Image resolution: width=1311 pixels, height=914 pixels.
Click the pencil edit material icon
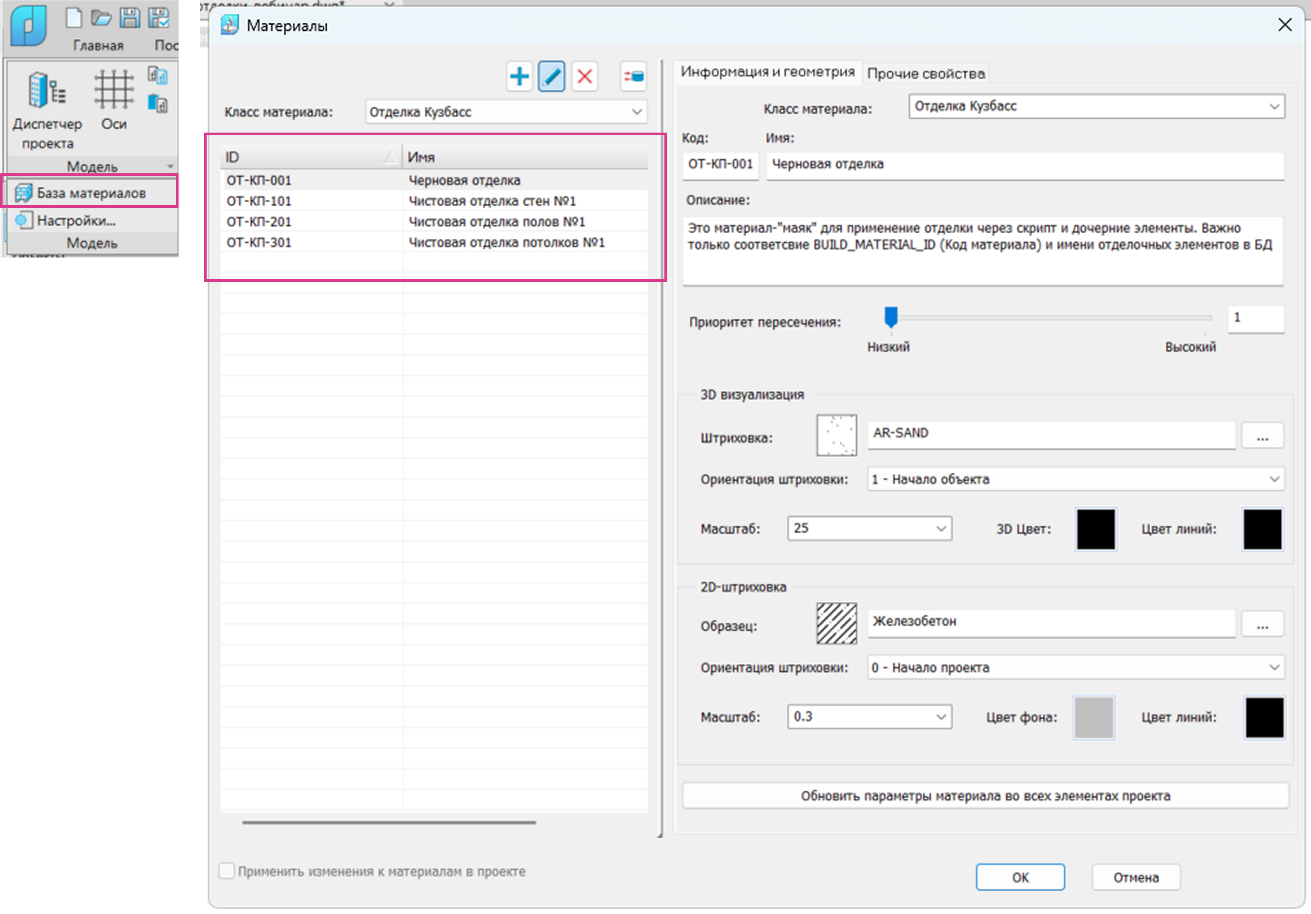tap(552, 76)
